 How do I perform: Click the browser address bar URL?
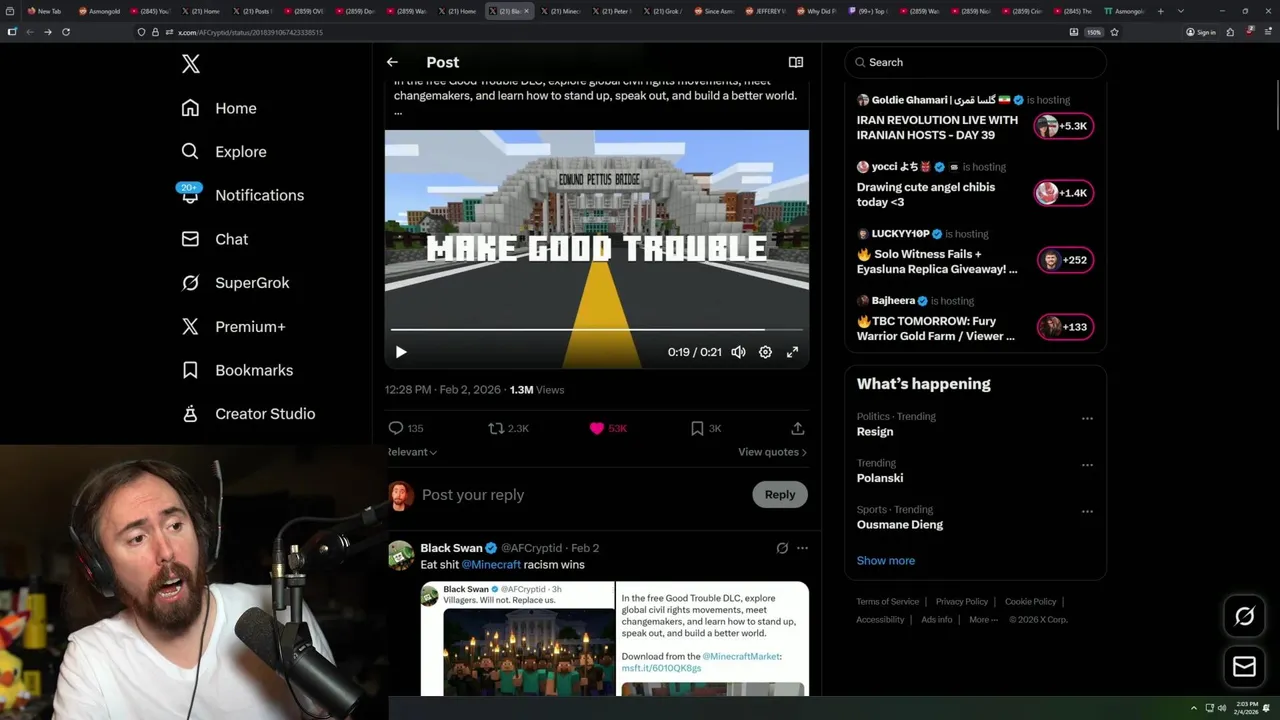click(250, 32)
